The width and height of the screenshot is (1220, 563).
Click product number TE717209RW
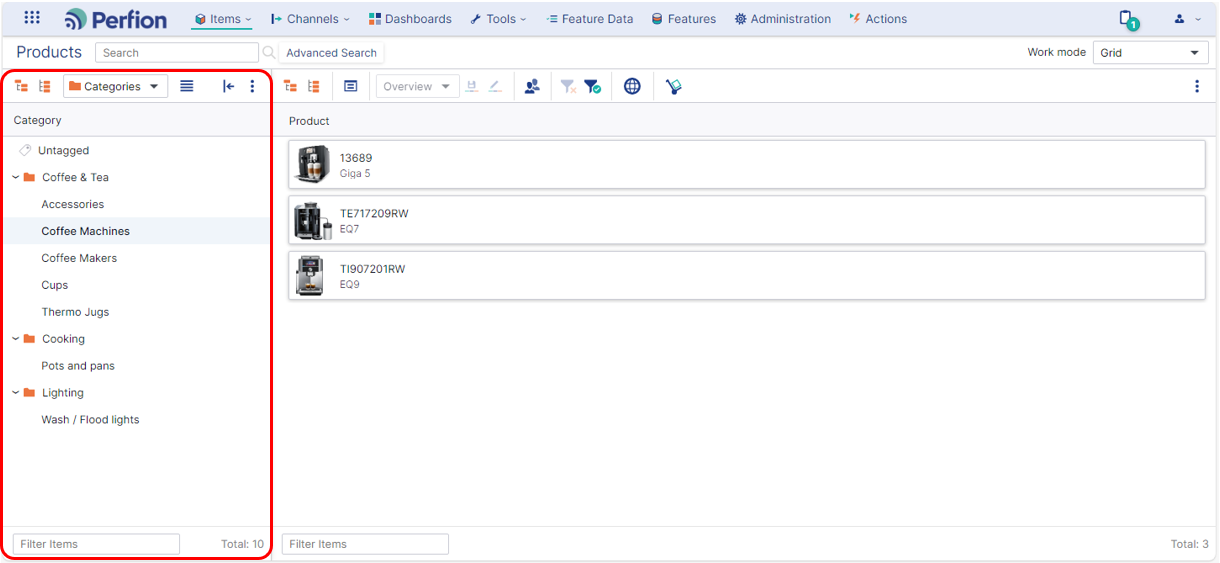[x=374, y=213]
